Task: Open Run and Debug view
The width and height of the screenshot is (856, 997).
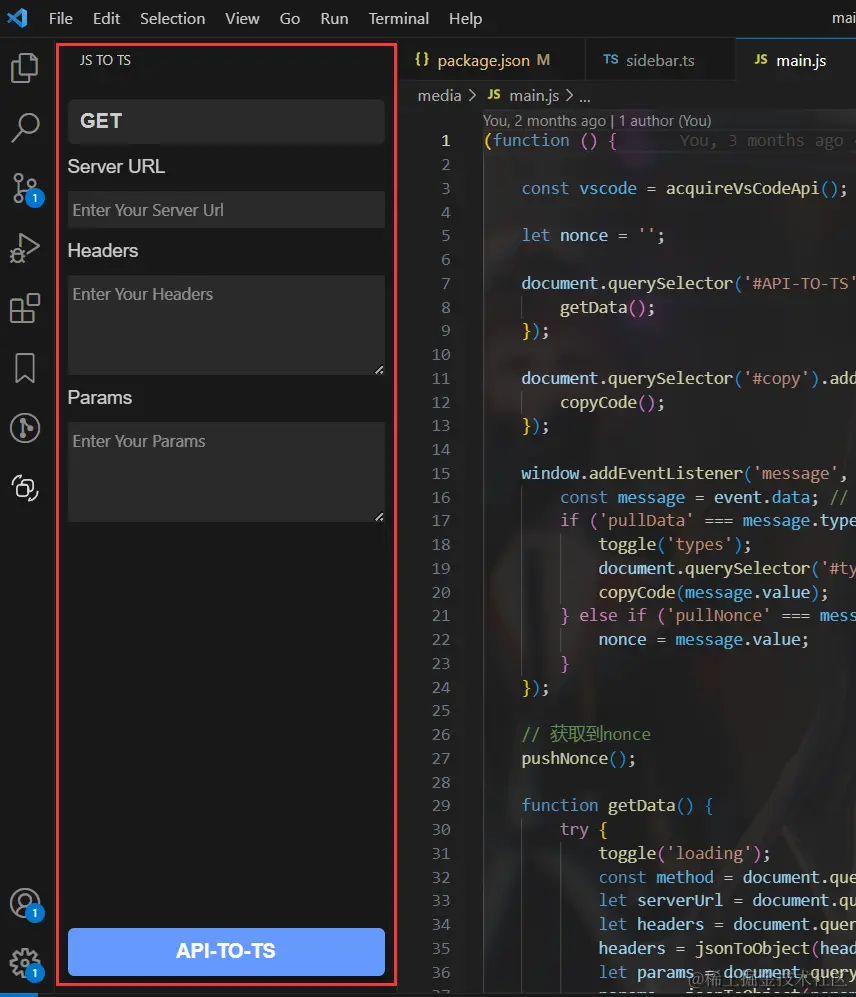Action: point(25,248)
